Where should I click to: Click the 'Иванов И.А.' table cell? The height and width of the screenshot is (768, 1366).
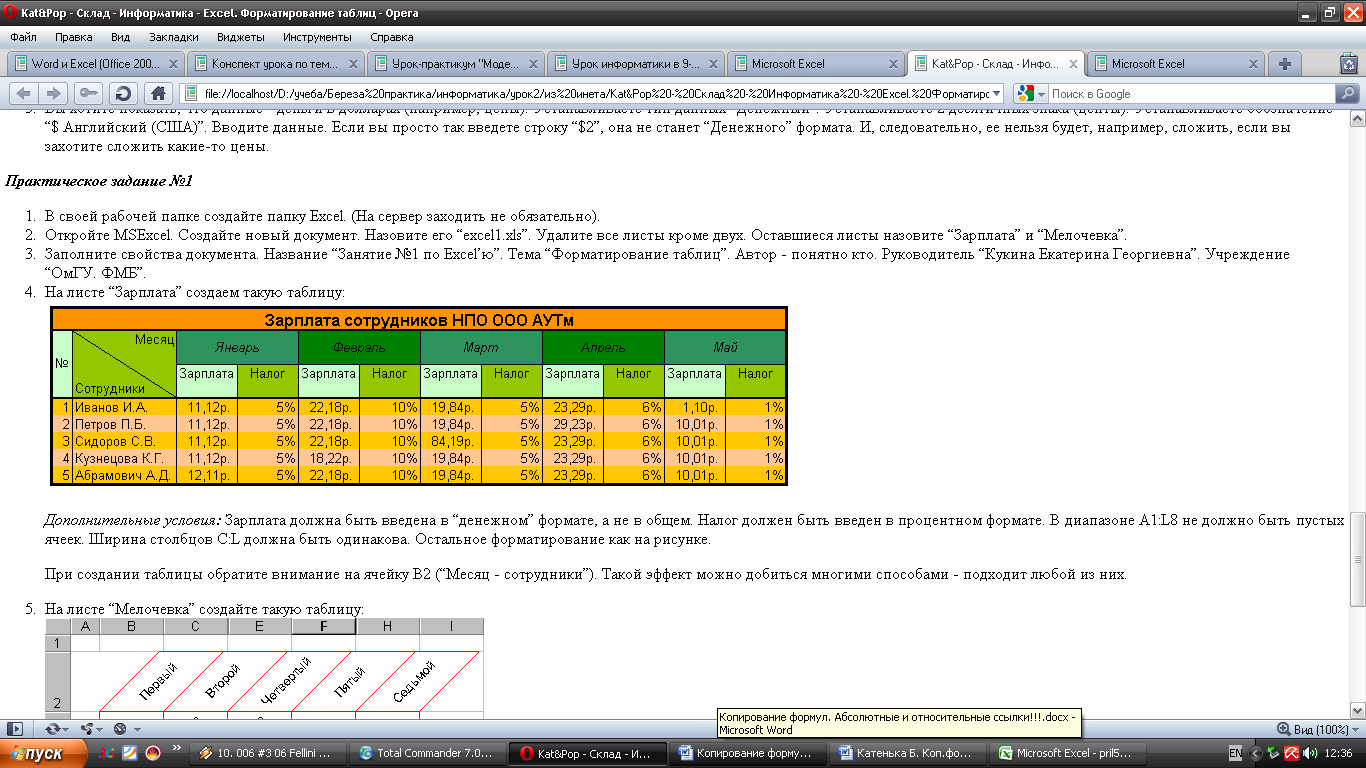pyautogui.click(x=124, y=408)
